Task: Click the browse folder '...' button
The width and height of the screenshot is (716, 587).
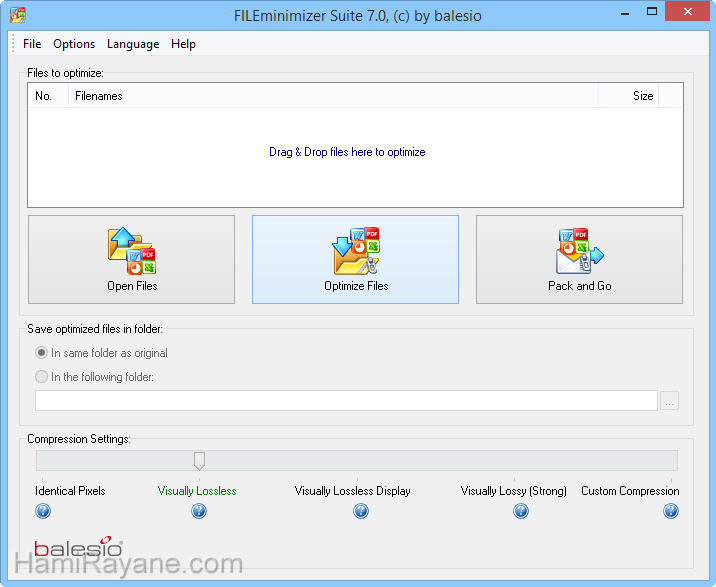Action: (670, 401)
